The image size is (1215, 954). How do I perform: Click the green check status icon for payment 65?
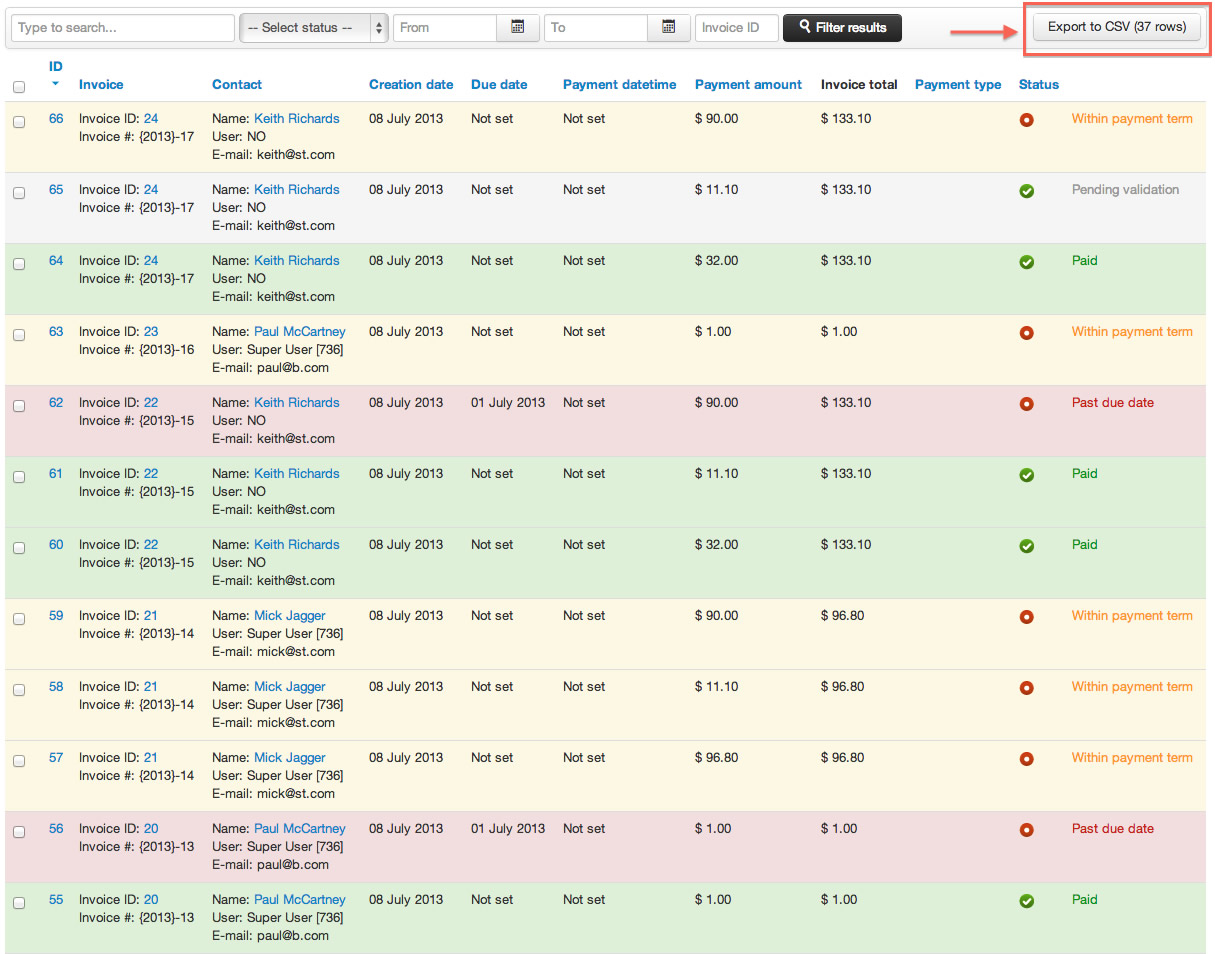(x=1026, y=191)
